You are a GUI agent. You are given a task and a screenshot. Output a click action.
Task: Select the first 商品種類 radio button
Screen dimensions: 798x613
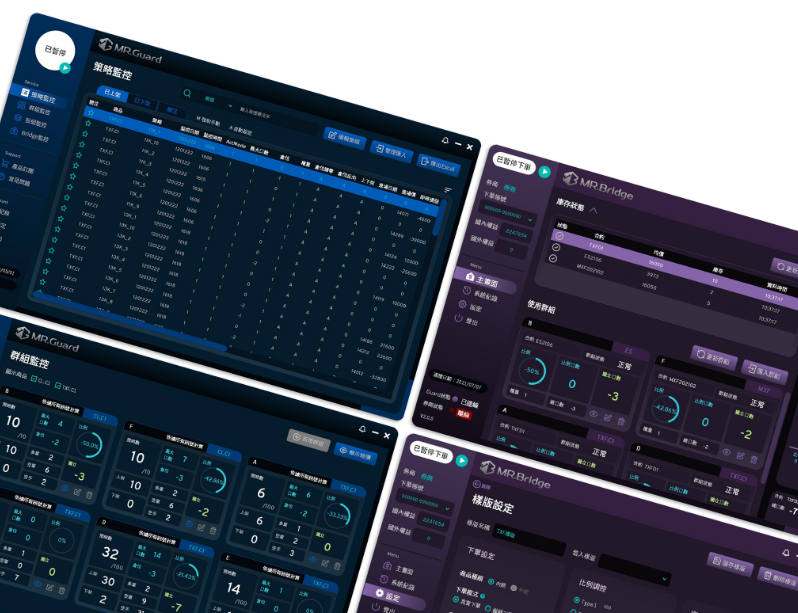point(491,581)
